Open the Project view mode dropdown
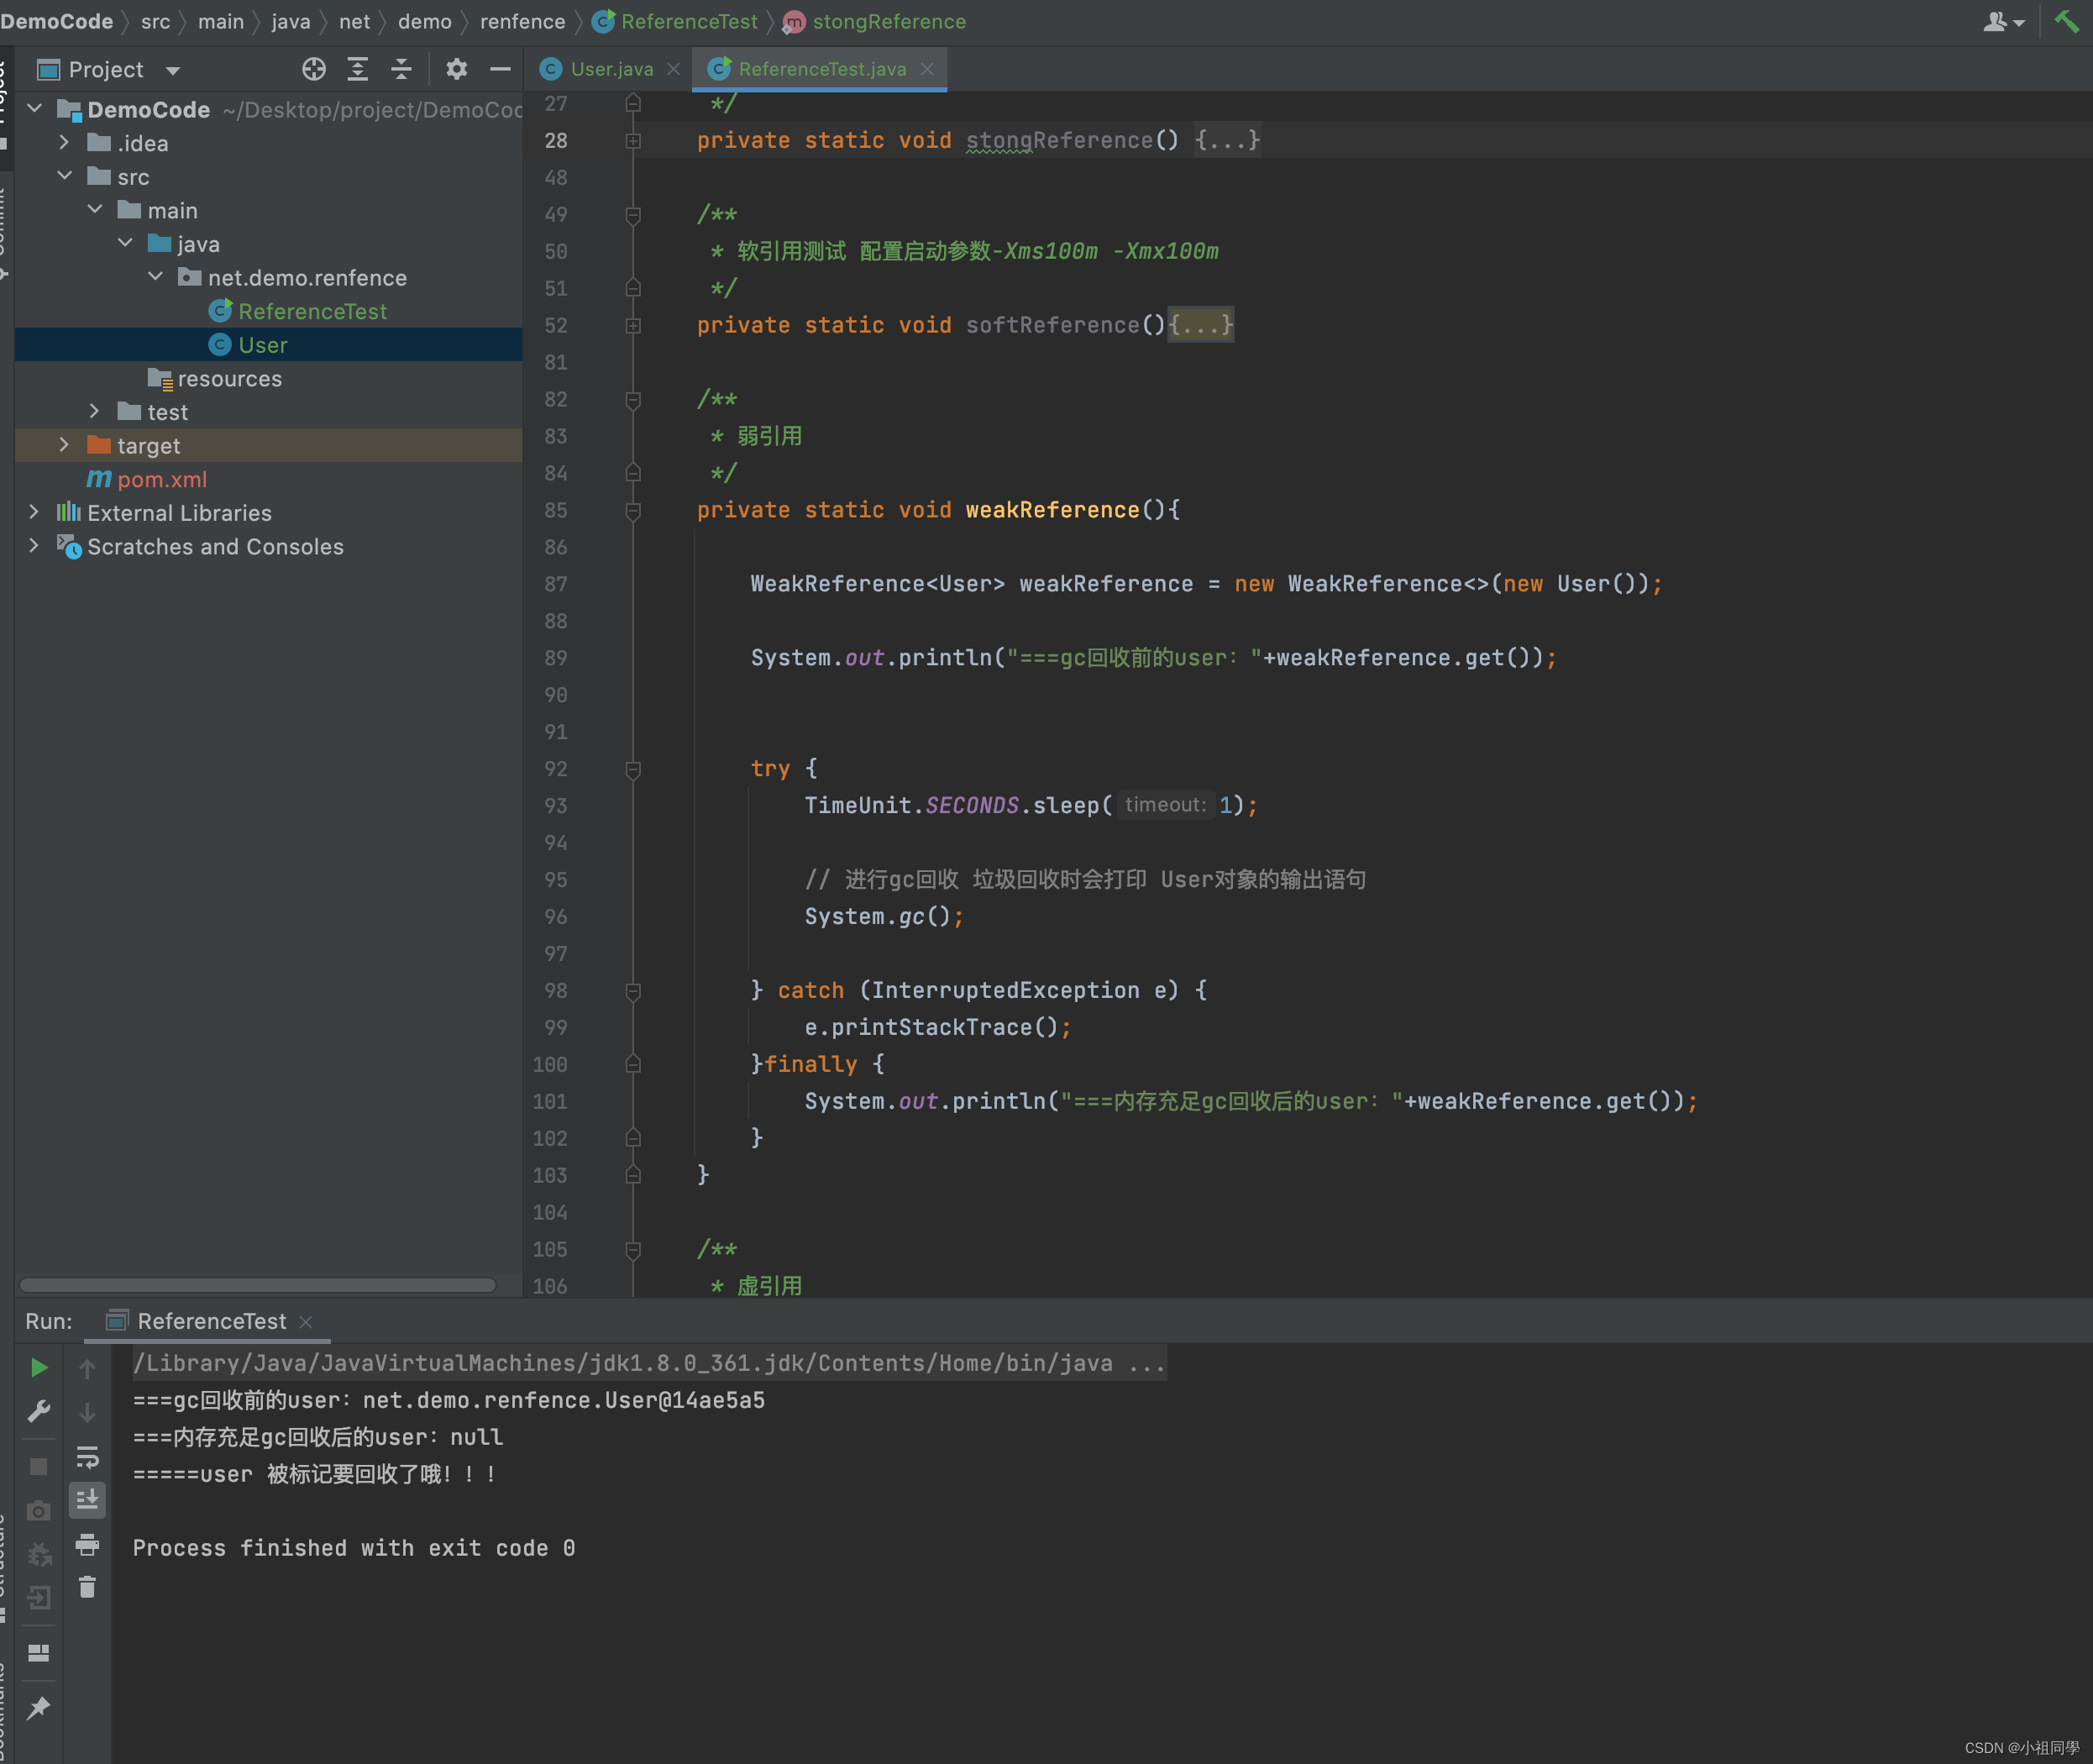 [x=173, y=70]
